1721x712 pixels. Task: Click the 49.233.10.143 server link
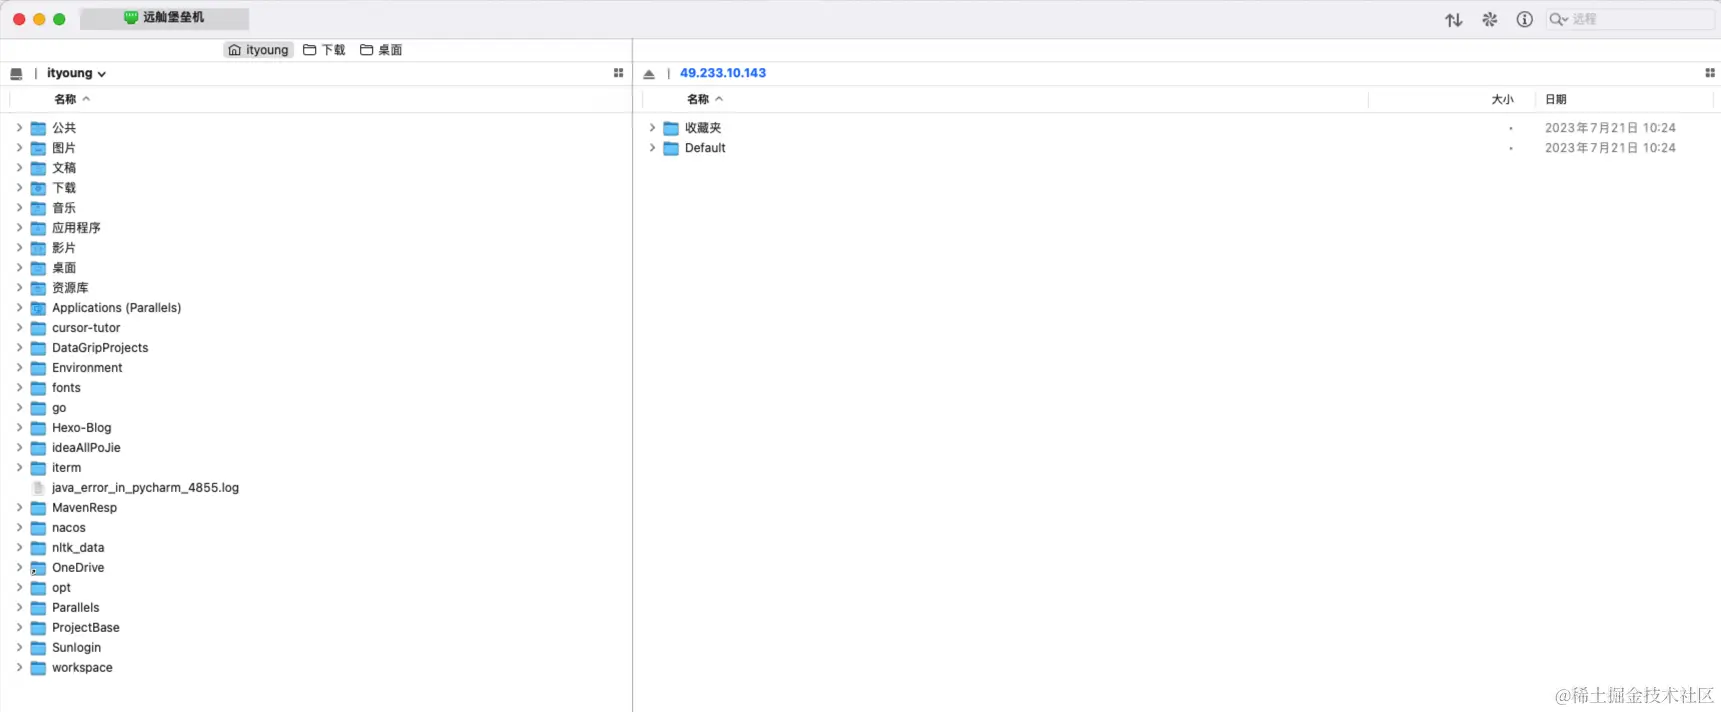click(723, 73)
